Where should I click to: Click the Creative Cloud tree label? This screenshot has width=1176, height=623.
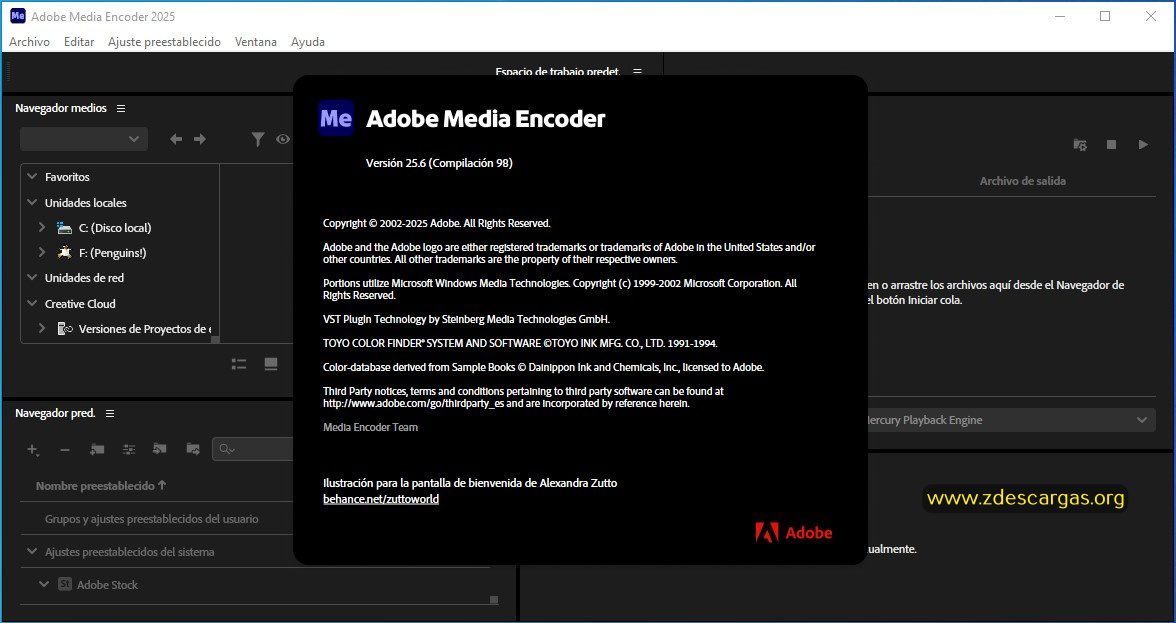[x=80, y=304]
